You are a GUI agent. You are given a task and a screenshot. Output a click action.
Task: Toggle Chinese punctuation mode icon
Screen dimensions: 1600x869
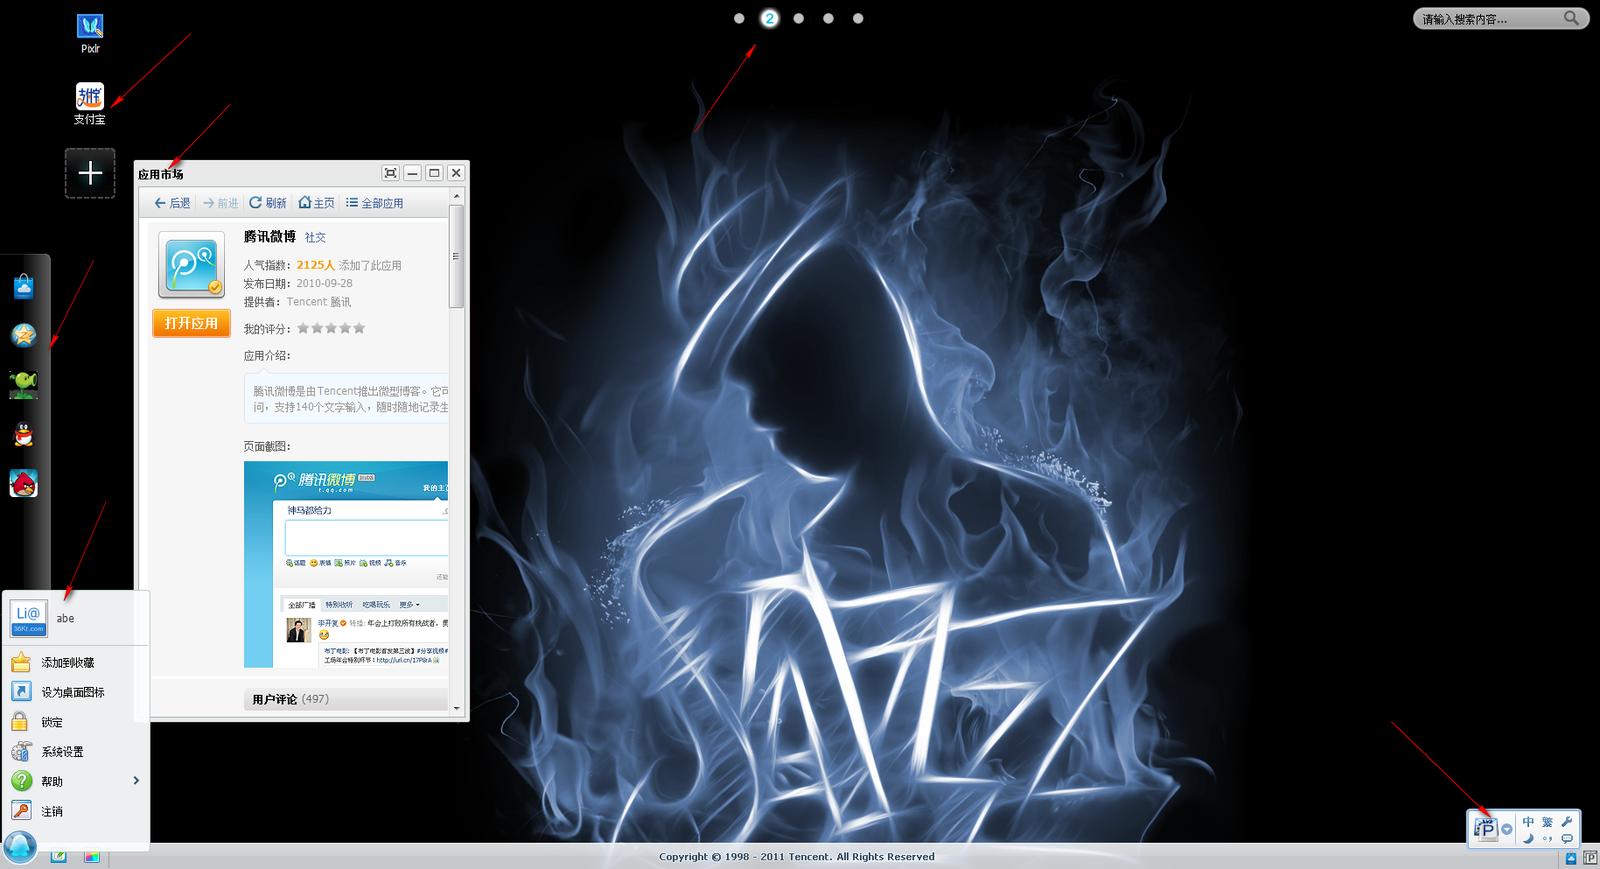[1547, 839]
